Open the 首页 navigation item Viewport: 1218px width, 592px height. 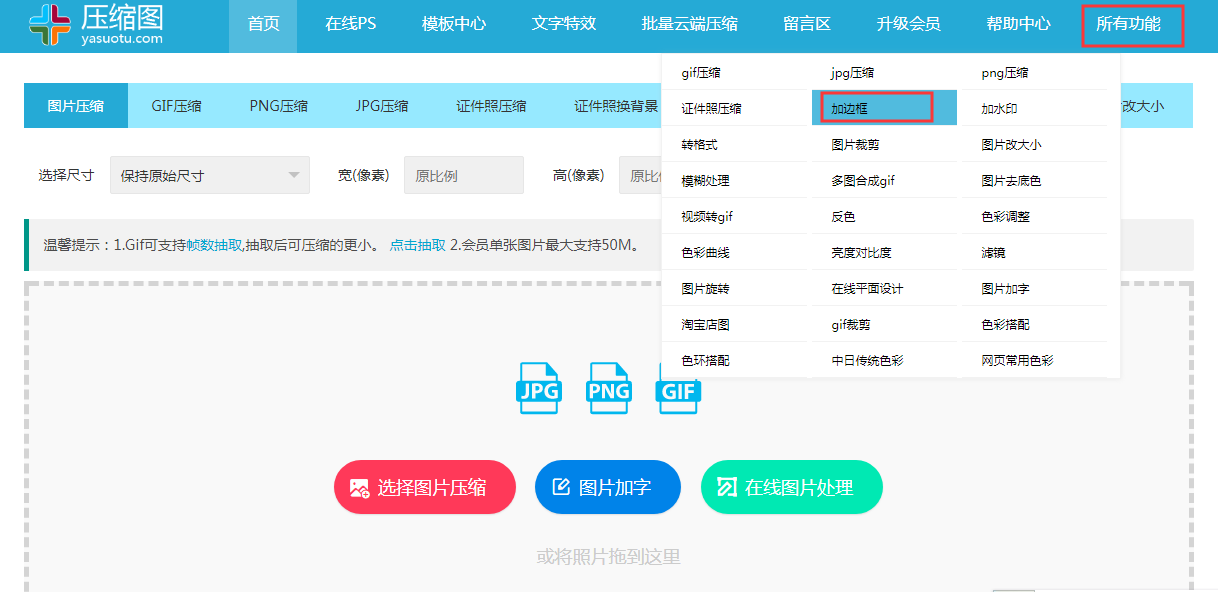pyautogui.click(x=264, y=25)
